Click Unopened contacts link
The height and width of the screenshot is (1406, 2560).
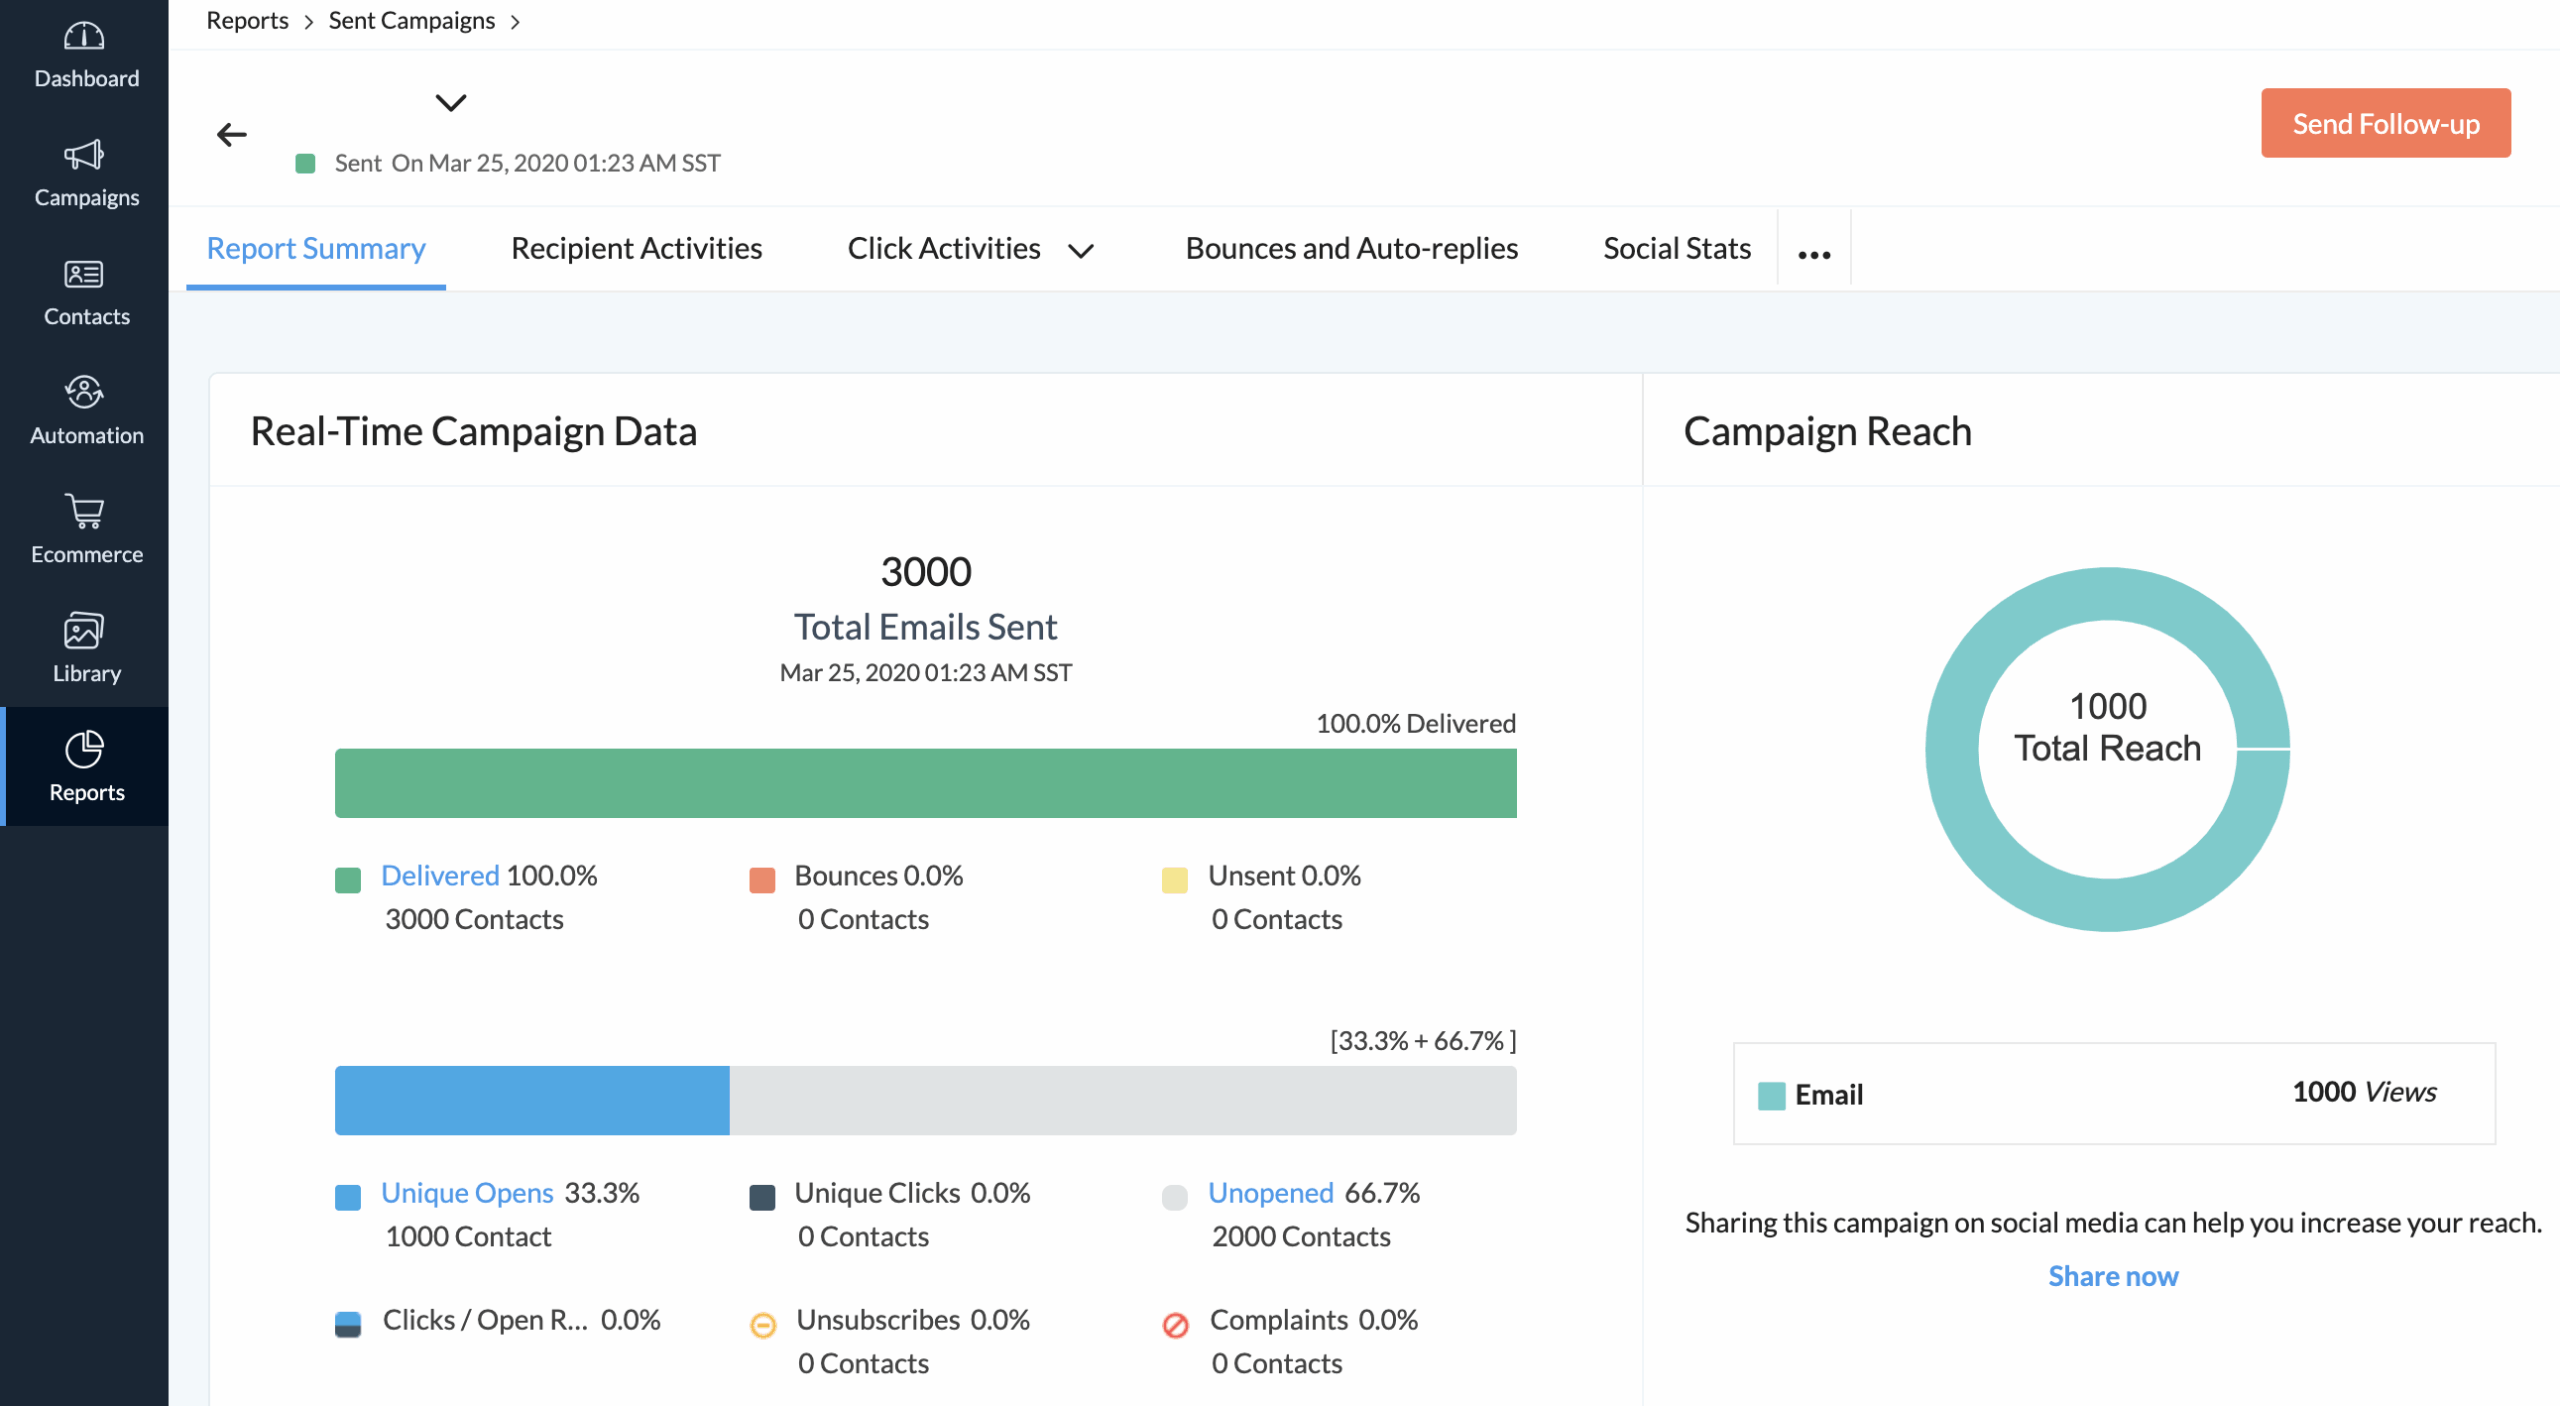click(1271, 1192)
